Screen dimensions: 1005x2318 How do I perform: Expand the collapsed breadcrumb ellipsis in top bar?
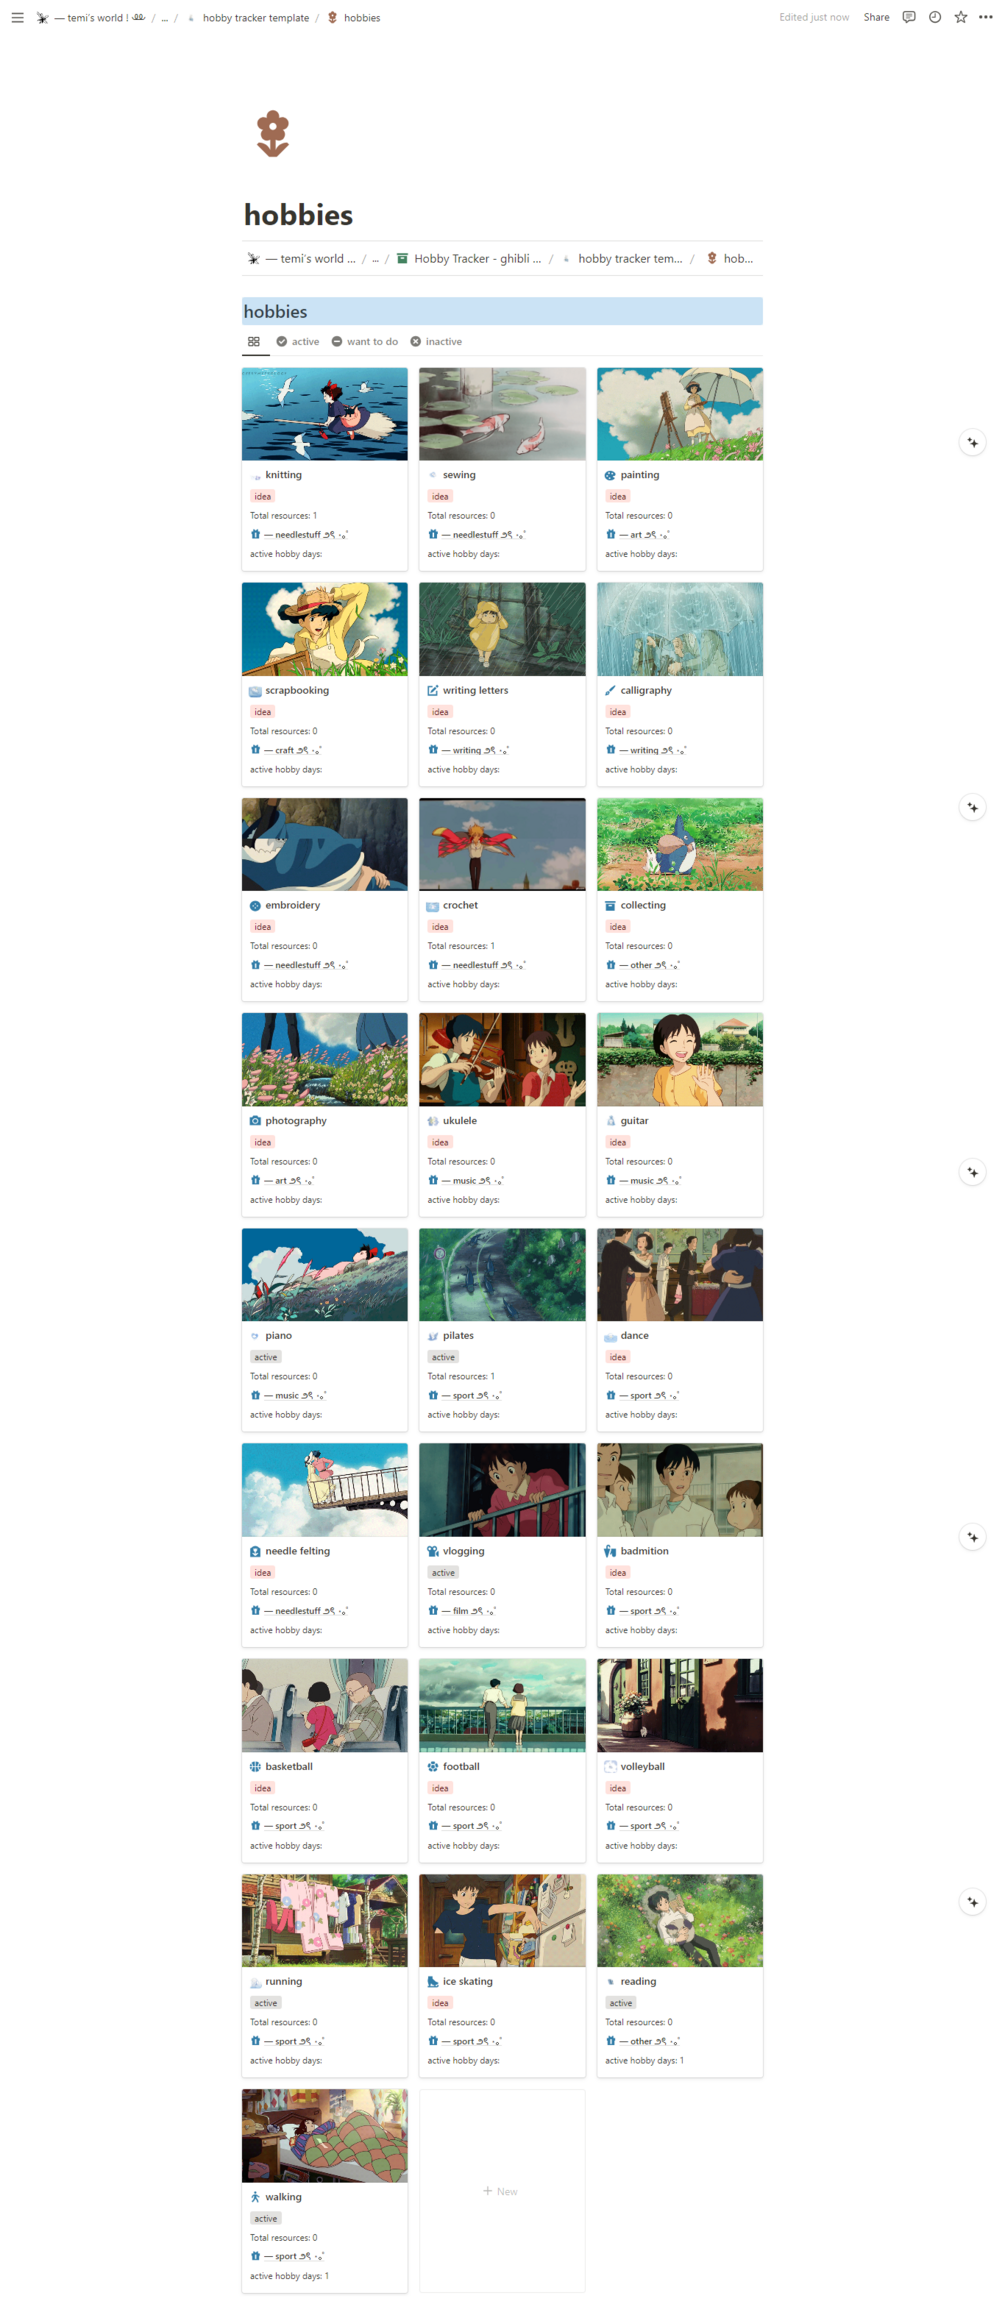tap(165, 18)
